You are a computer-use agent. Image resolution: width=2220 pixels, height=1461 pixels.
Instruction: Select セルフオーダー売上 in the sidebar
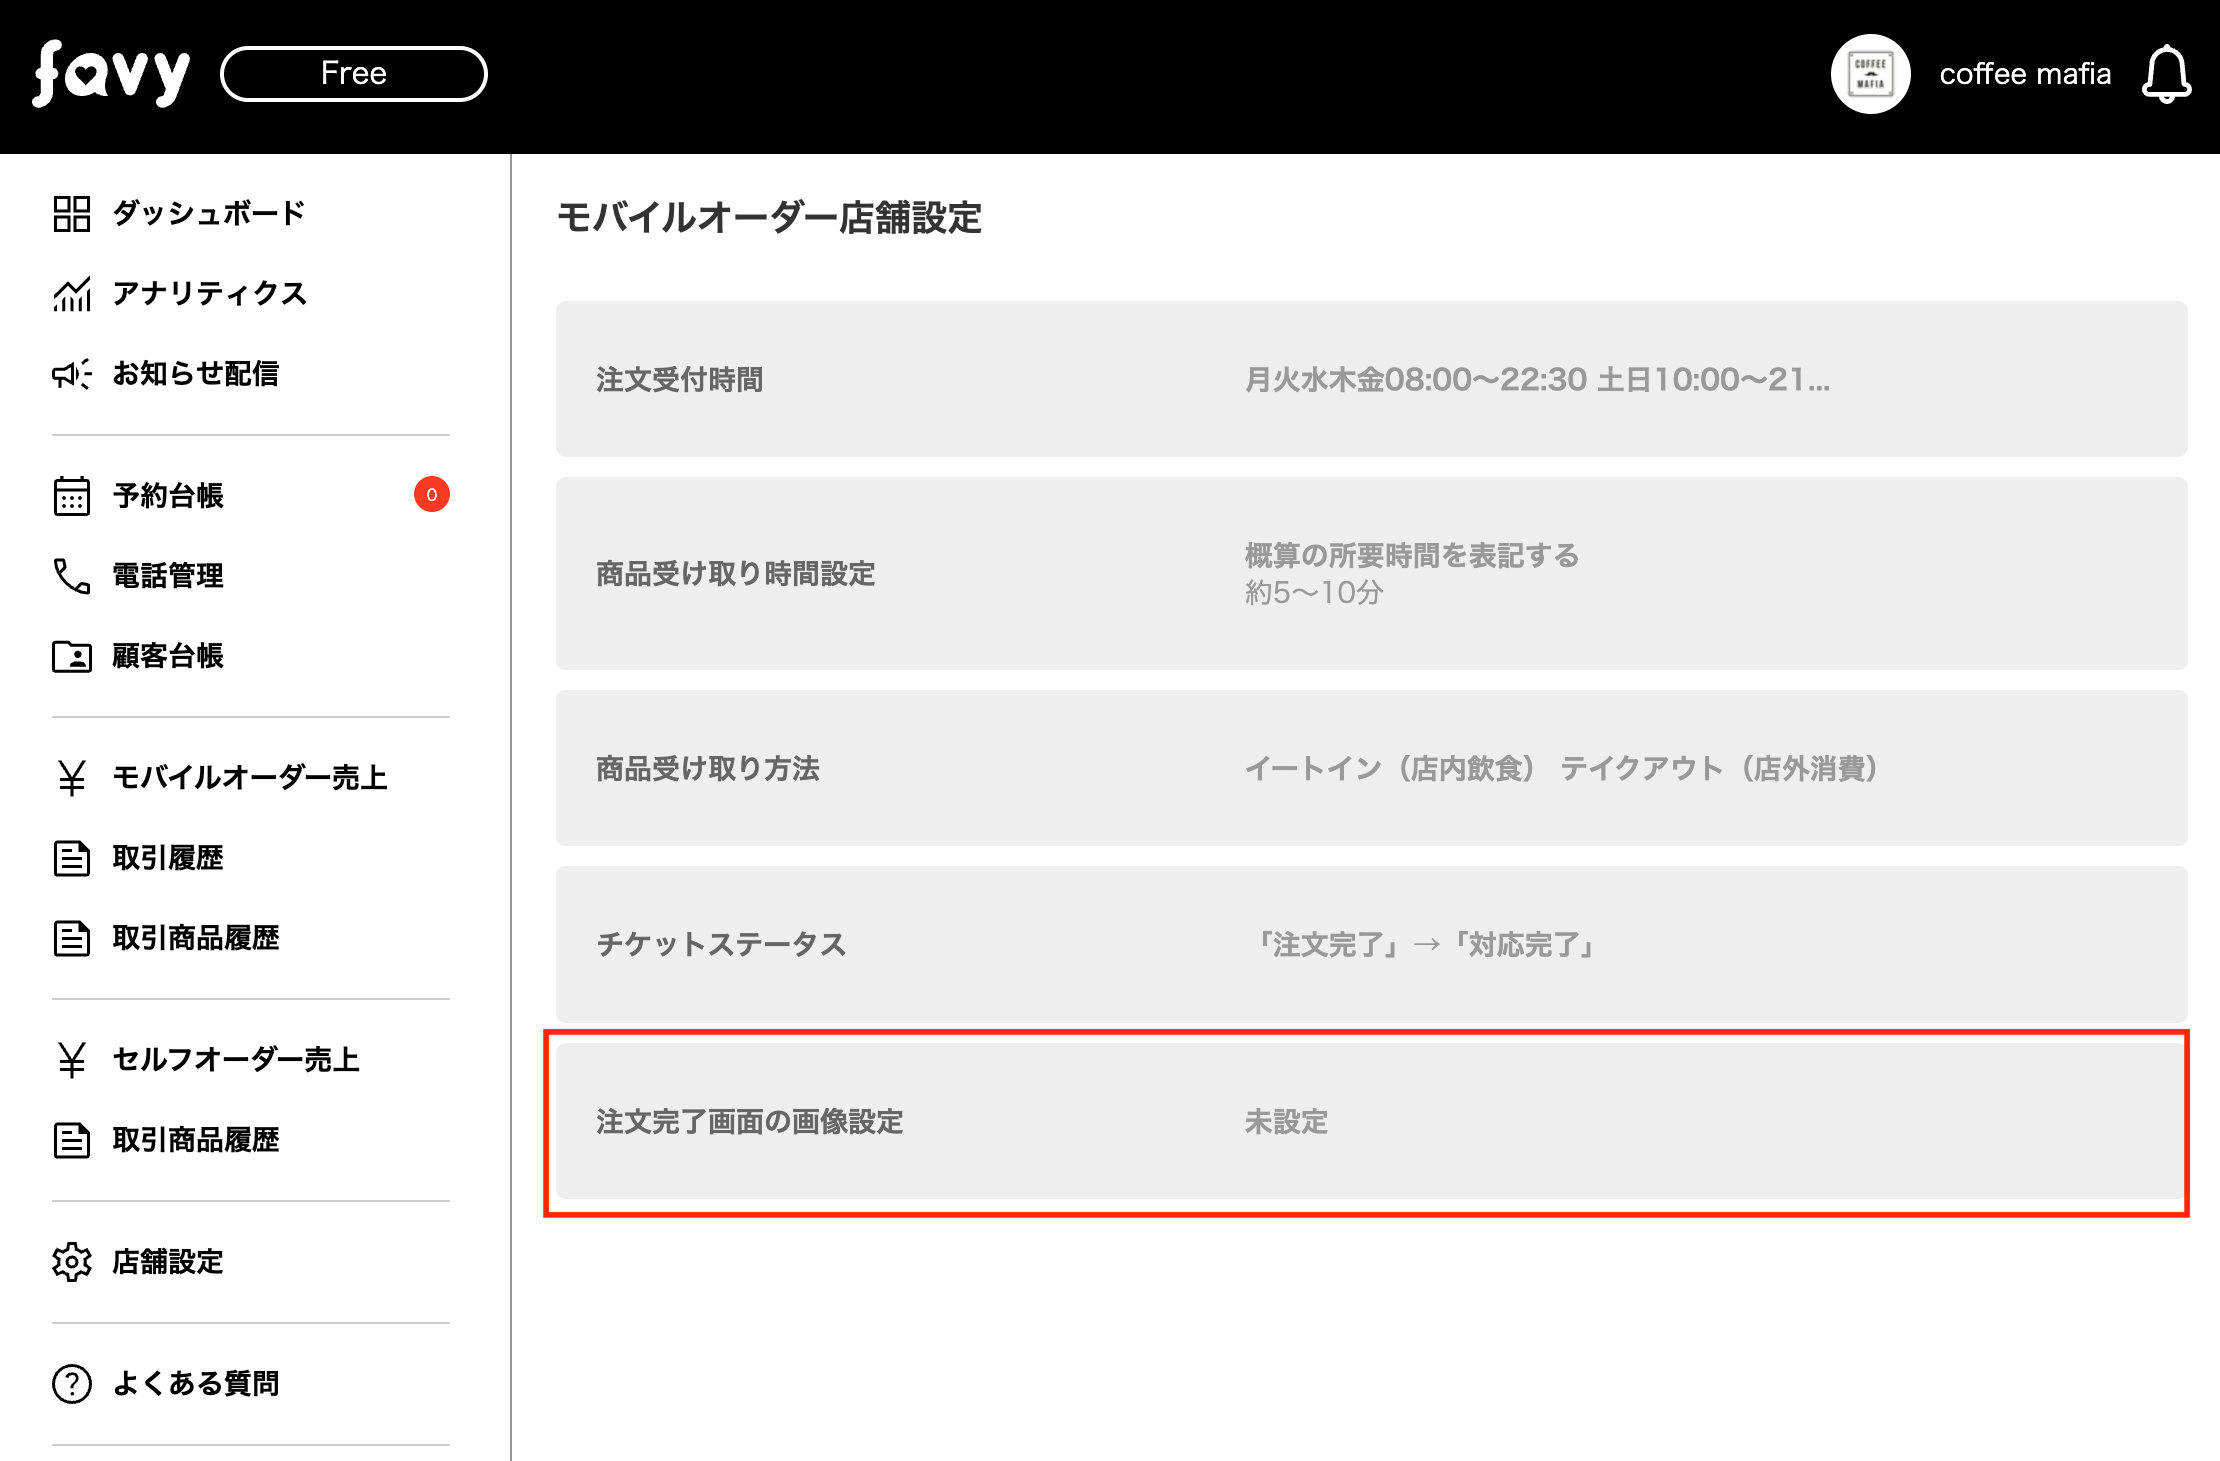tap(235, 1060)
